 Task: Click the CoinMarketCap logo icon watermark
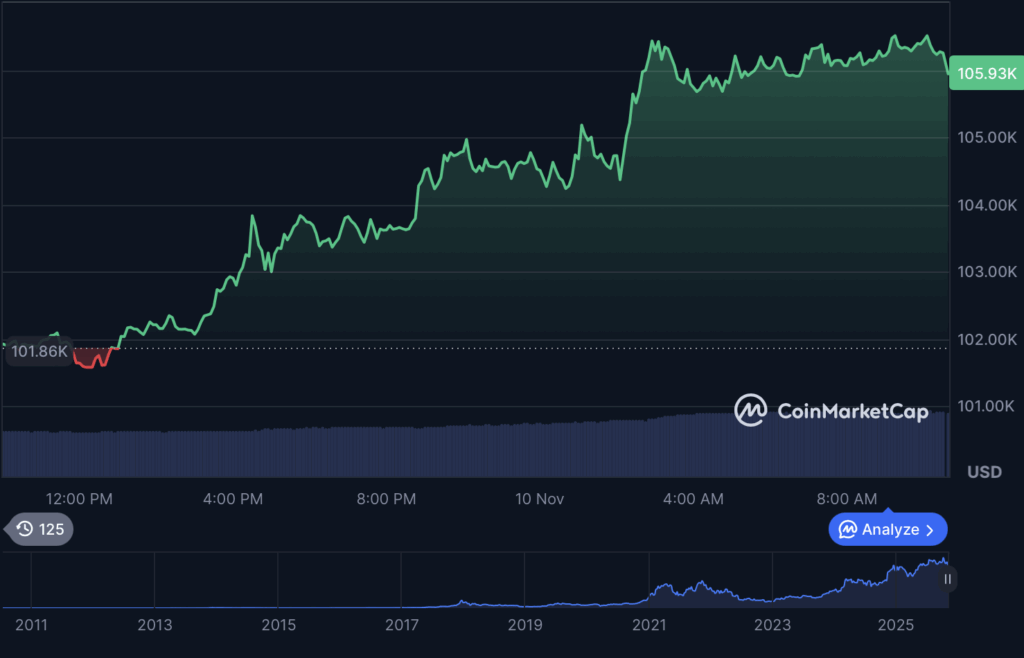[x=750, y=410]
